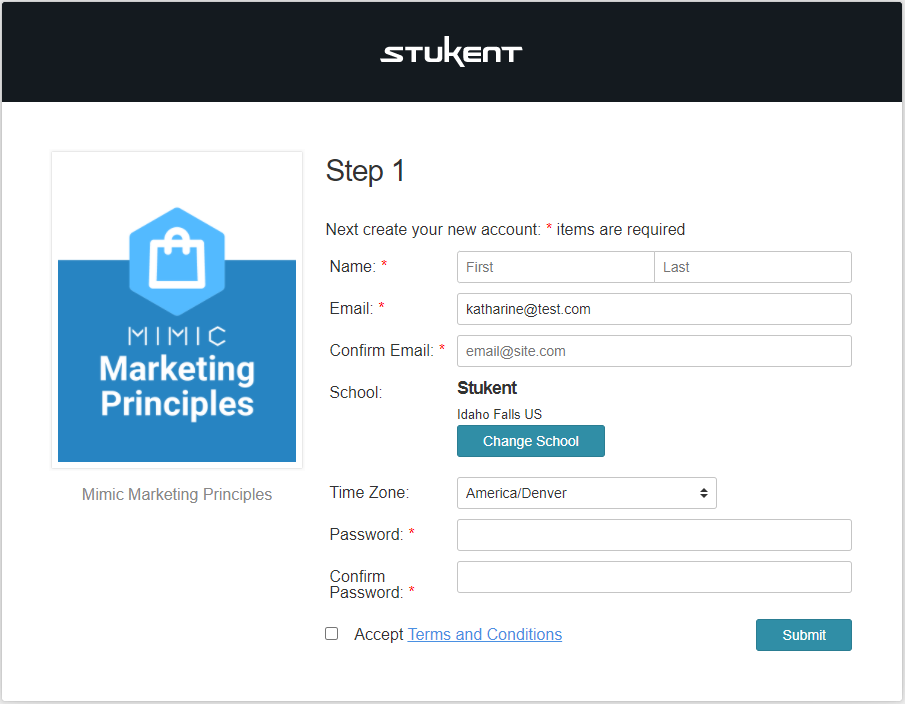The width and height of the screenshot is (905, 704).
Task: Click the shopping bag hexagon icon
Action: click(177, 260)
